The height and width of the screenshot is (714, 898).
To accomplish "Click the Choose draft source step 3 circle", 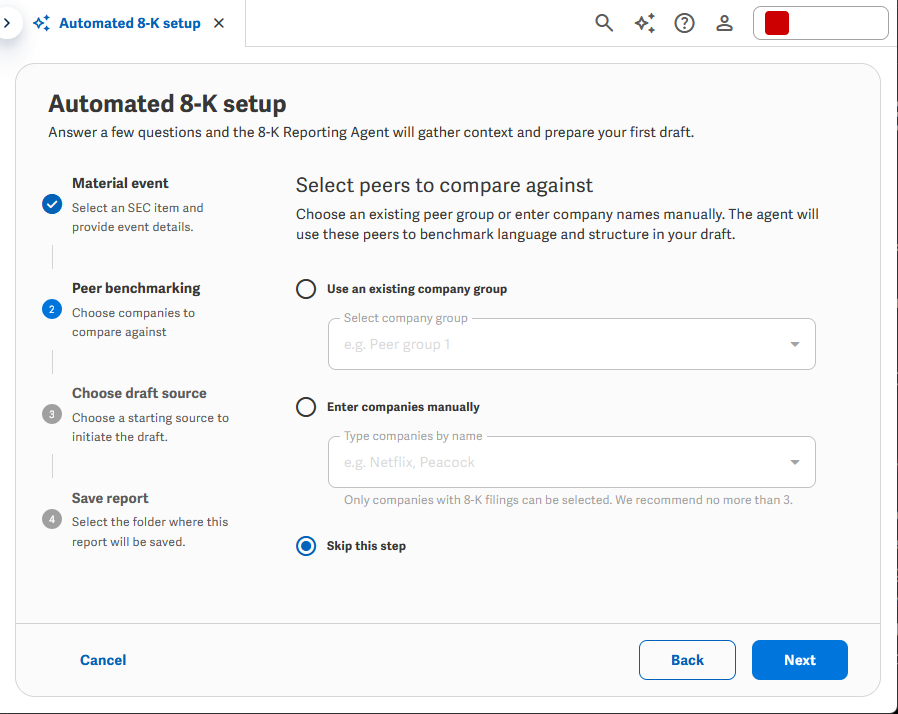I will click(52, 414).
